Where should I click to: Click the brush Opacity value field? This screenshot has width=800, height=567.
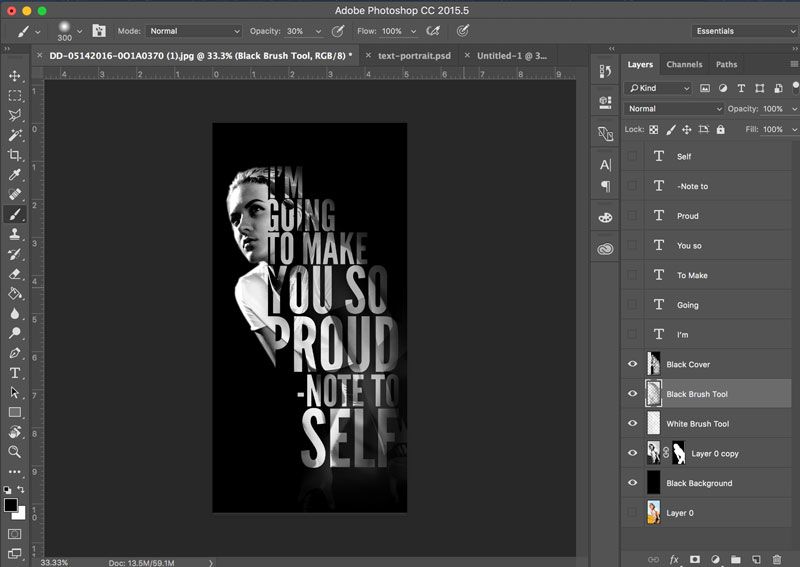[296, 31]
